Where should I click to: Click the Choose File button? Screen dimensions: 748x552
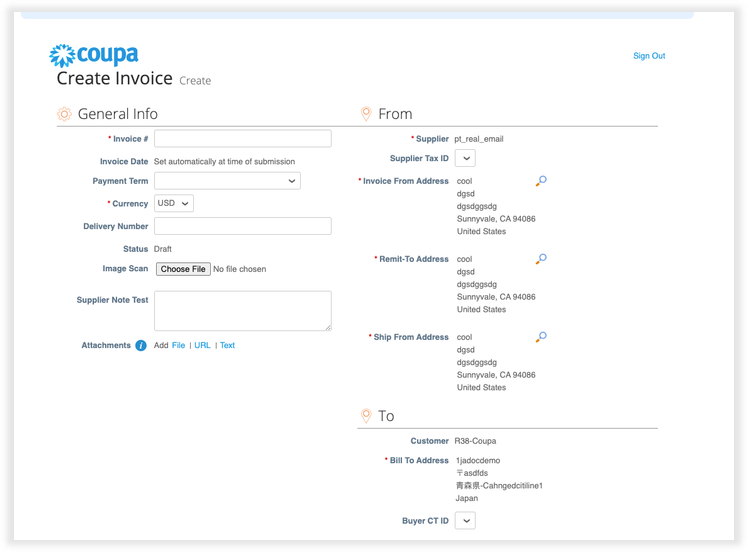tap(183, 269)
